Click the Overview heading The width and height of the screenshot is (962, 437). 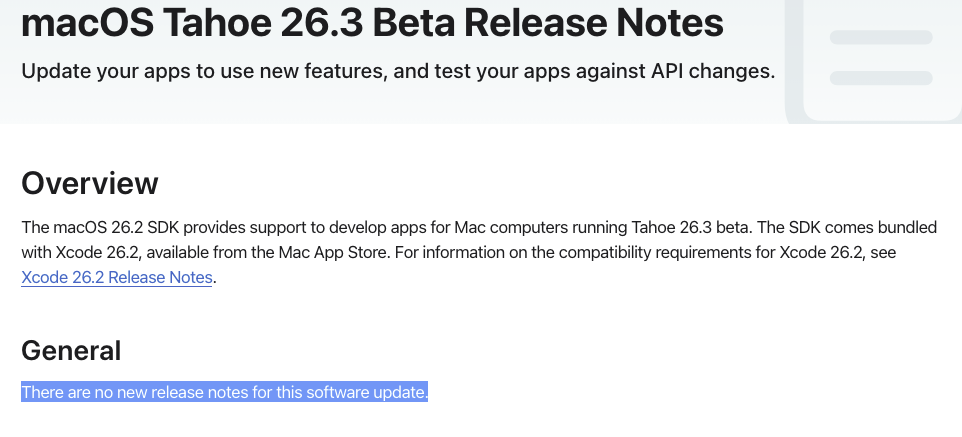[x=90, y=184]
